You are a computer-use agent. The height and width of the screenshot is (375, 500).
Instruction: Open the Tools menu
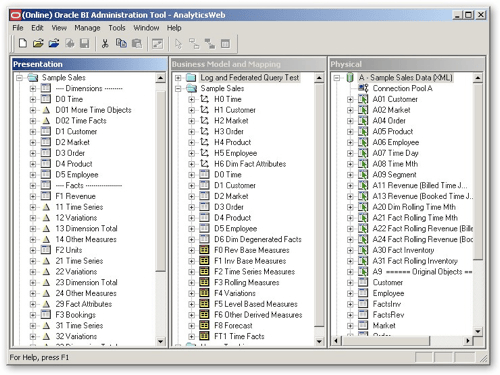click(117, 28)
